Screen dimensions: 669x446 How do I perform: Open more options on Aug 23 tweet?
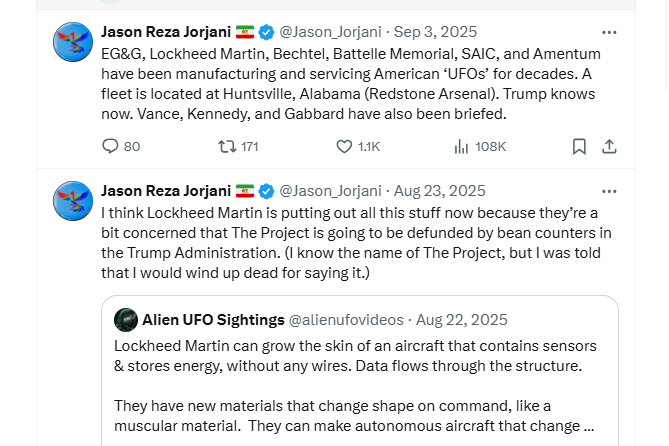pyautogui.click(x=609, y=190)
